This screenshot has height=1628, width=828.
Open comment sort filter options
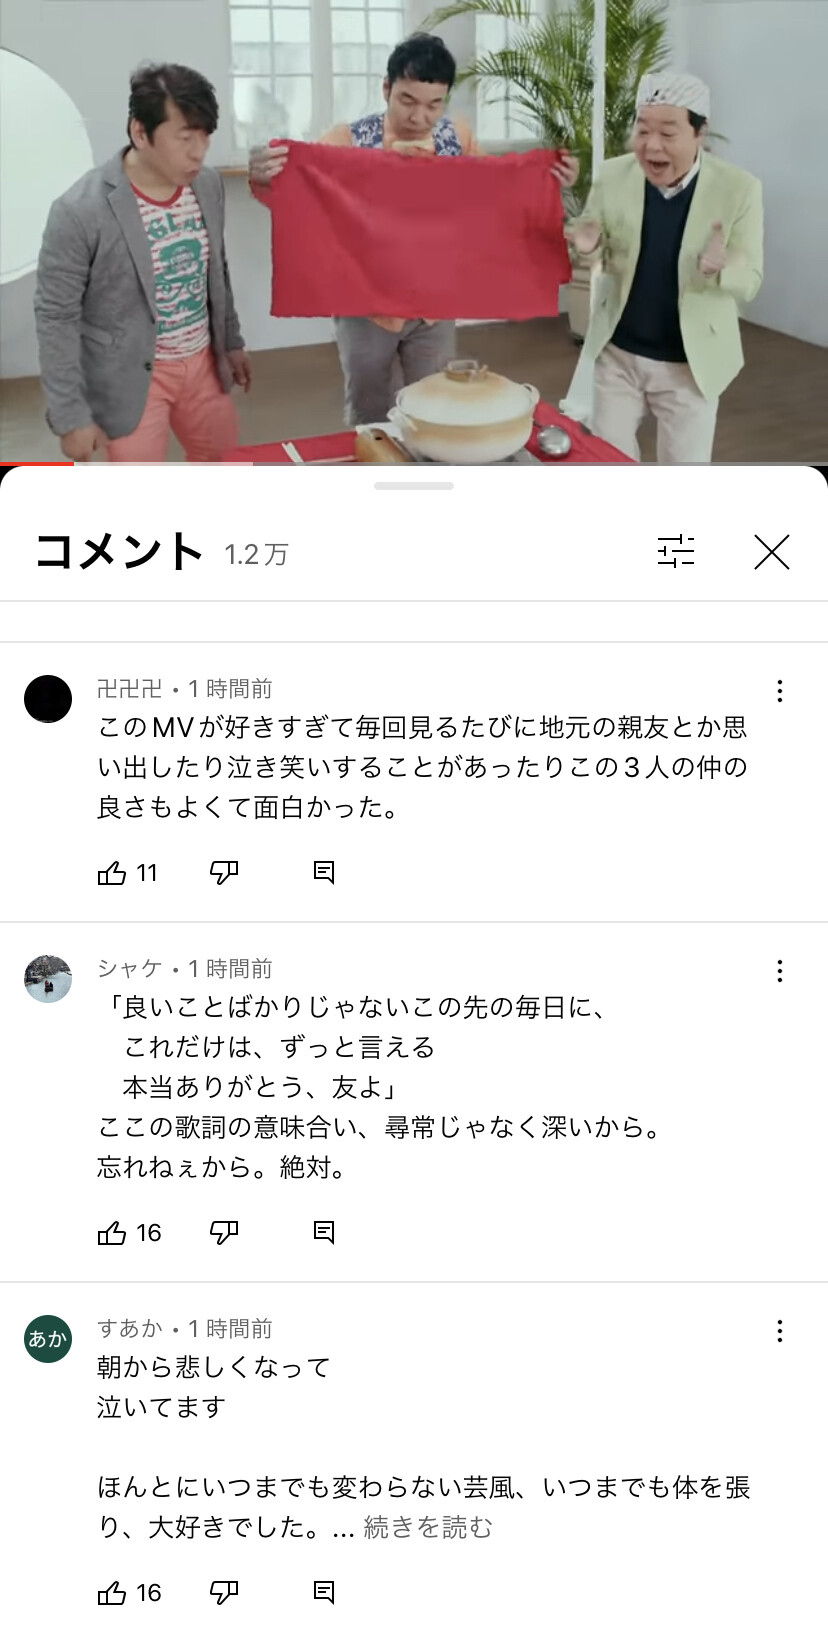pyautogui.click(x=676, y=551)
